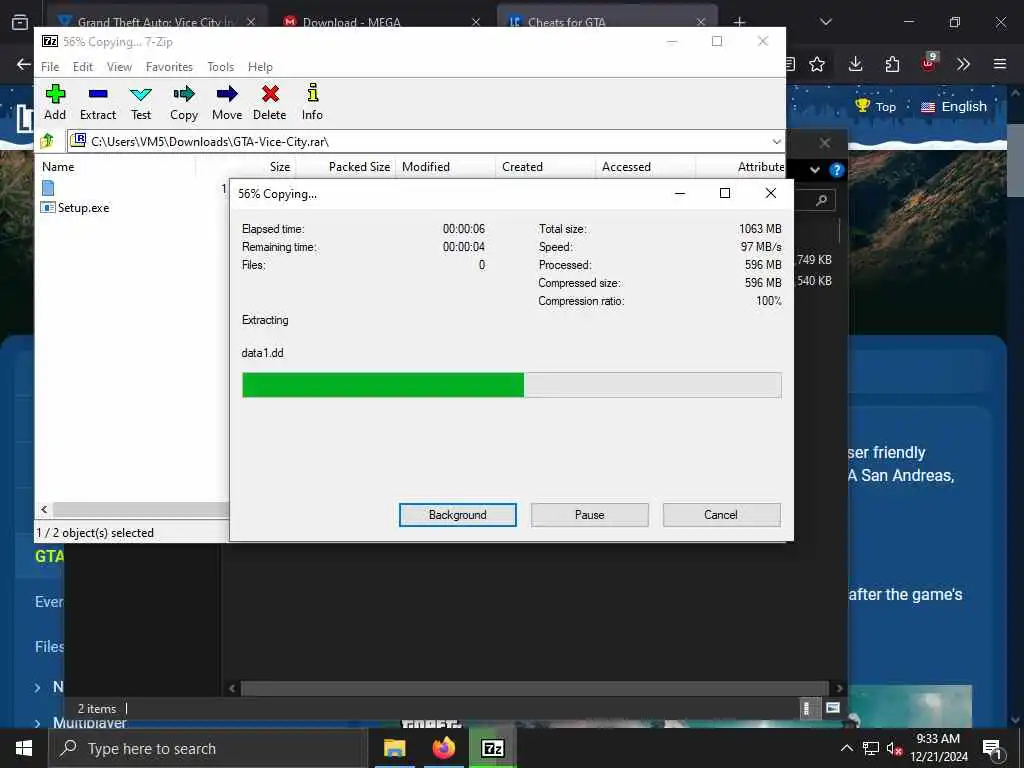Expand the 'N' section chevron on webpage
This screenshot has height=768, width=1024.
(x=37, y=687)
